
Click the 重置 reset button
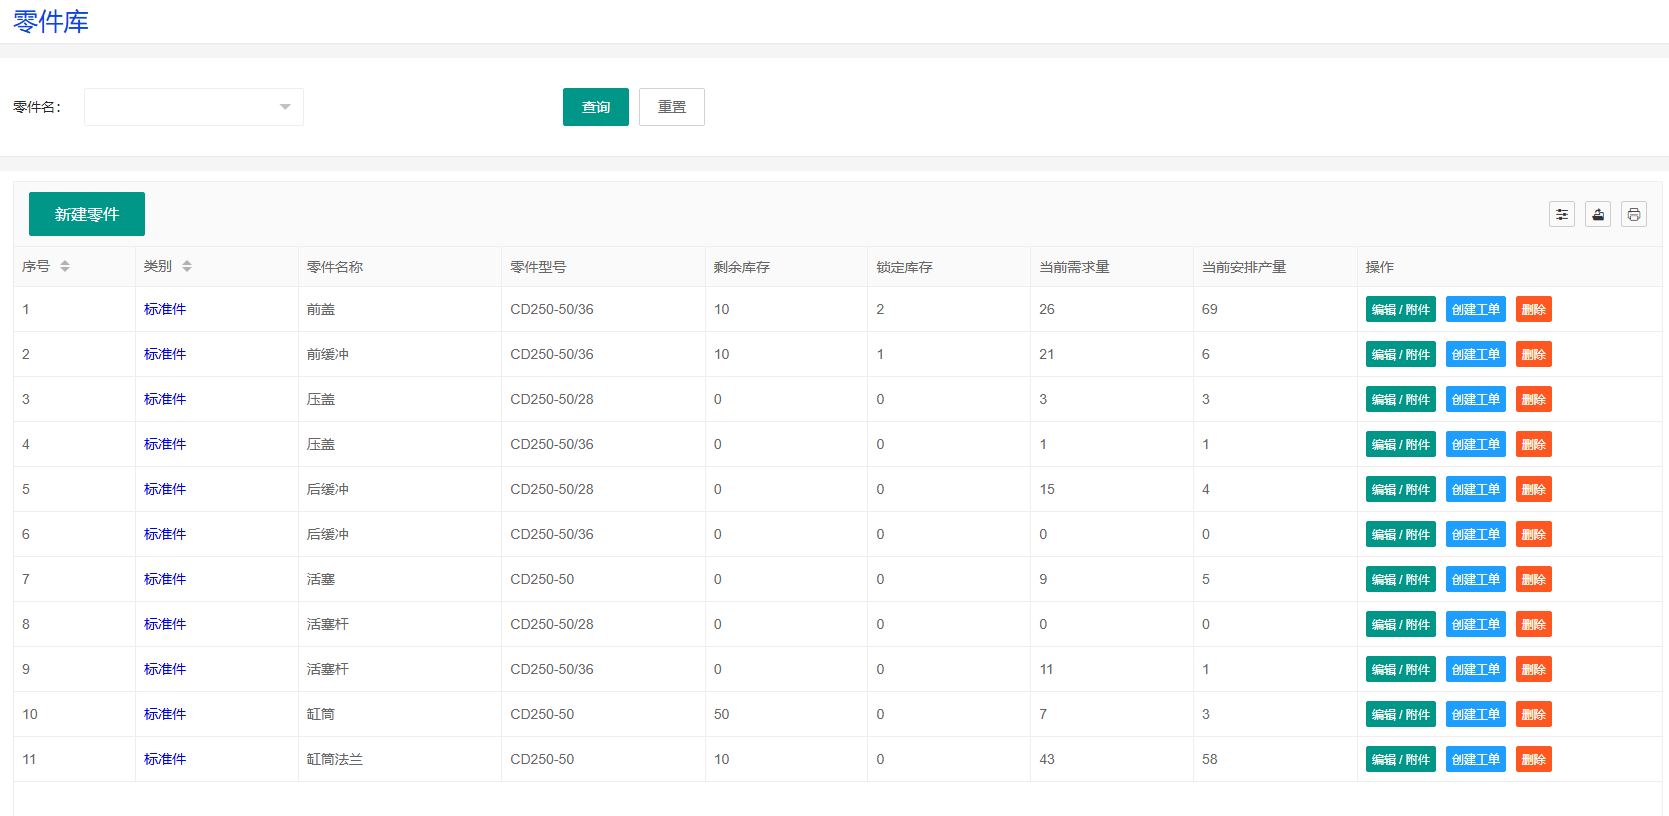pos(671,107)
